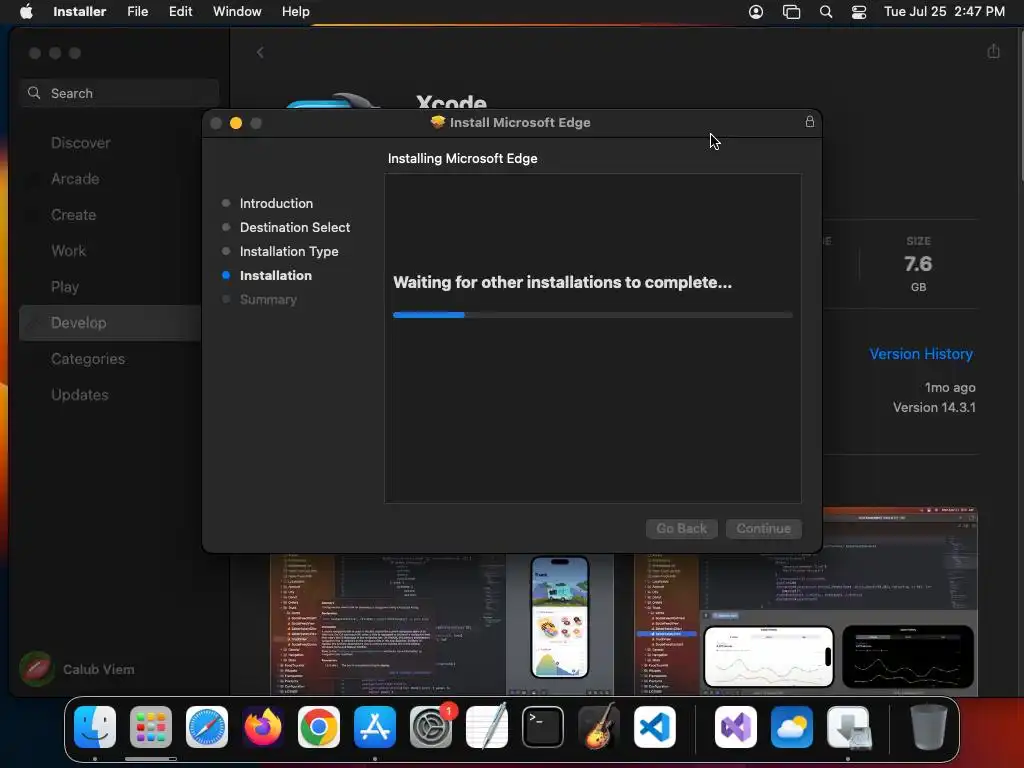Open the Window menu
This screenshot has width=1024, height=768.
(x=237, y=11)
